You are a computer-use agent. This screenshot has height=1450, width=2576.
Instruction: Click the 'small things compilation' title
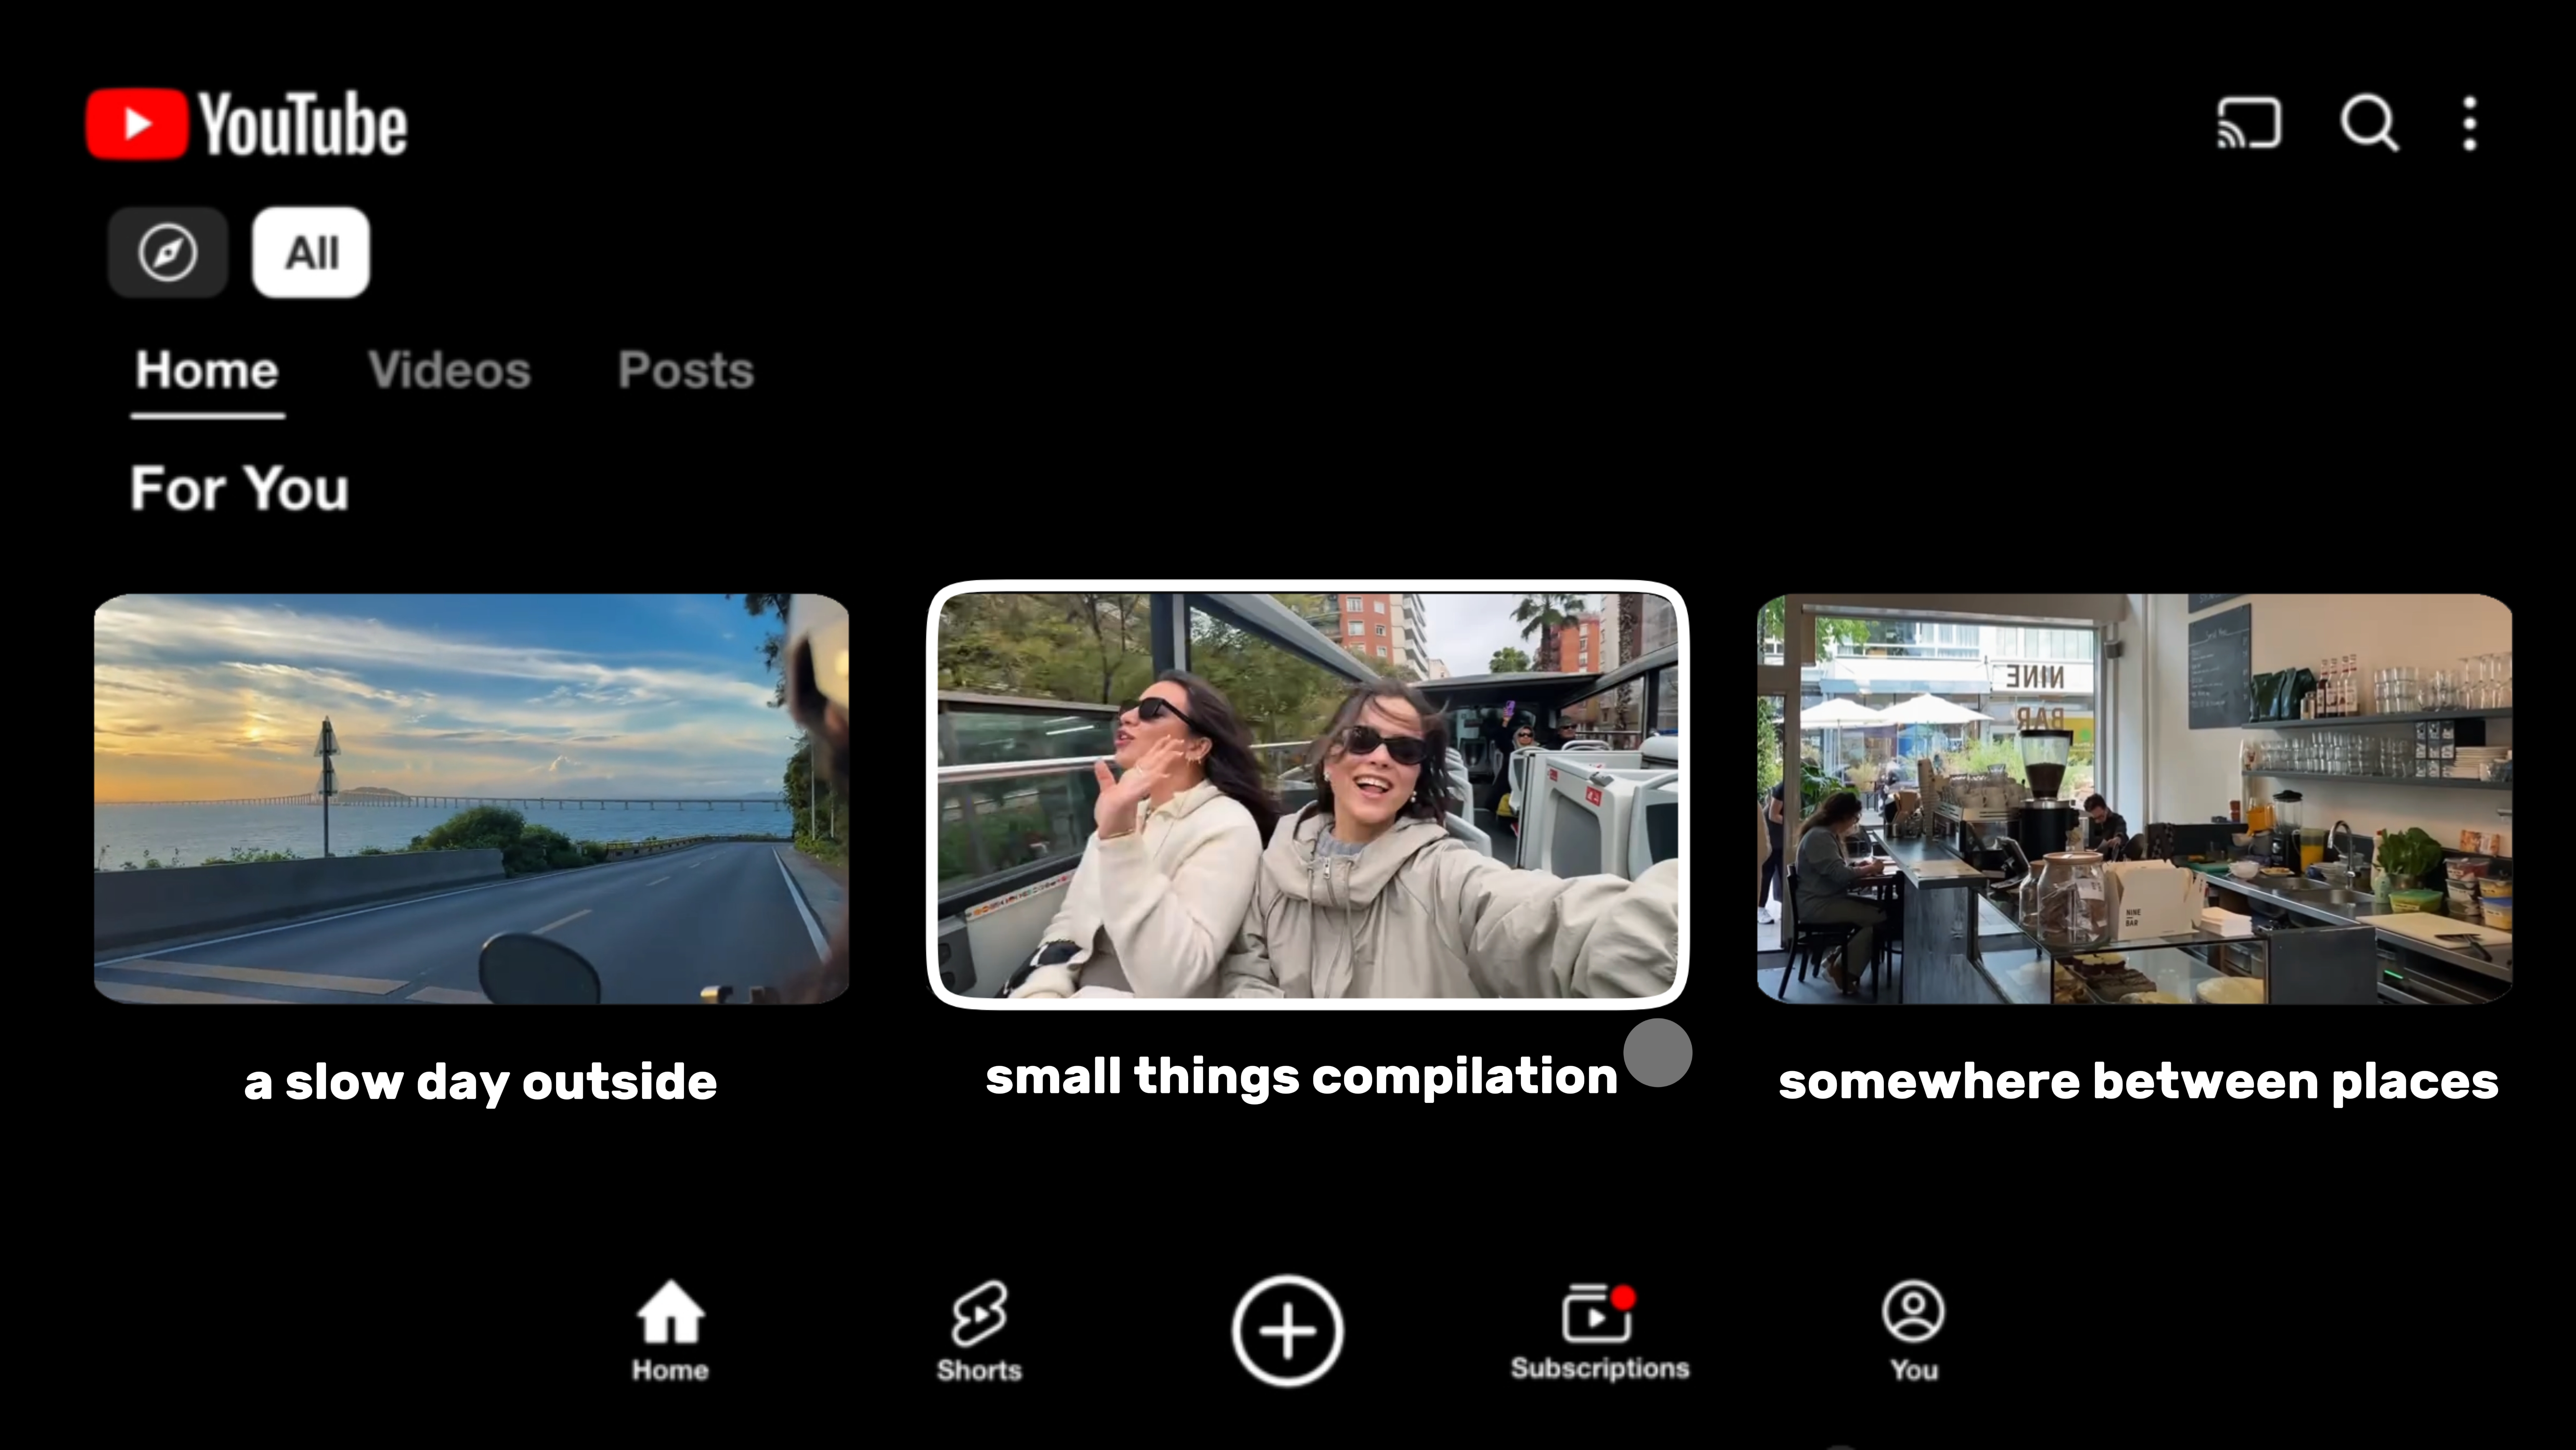click(1300, 1077)
